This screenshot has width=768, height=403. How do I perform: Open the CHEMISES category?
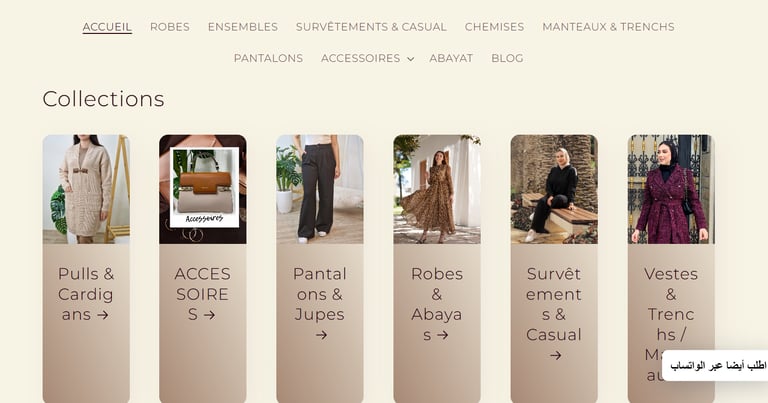(x=494, y=27)
